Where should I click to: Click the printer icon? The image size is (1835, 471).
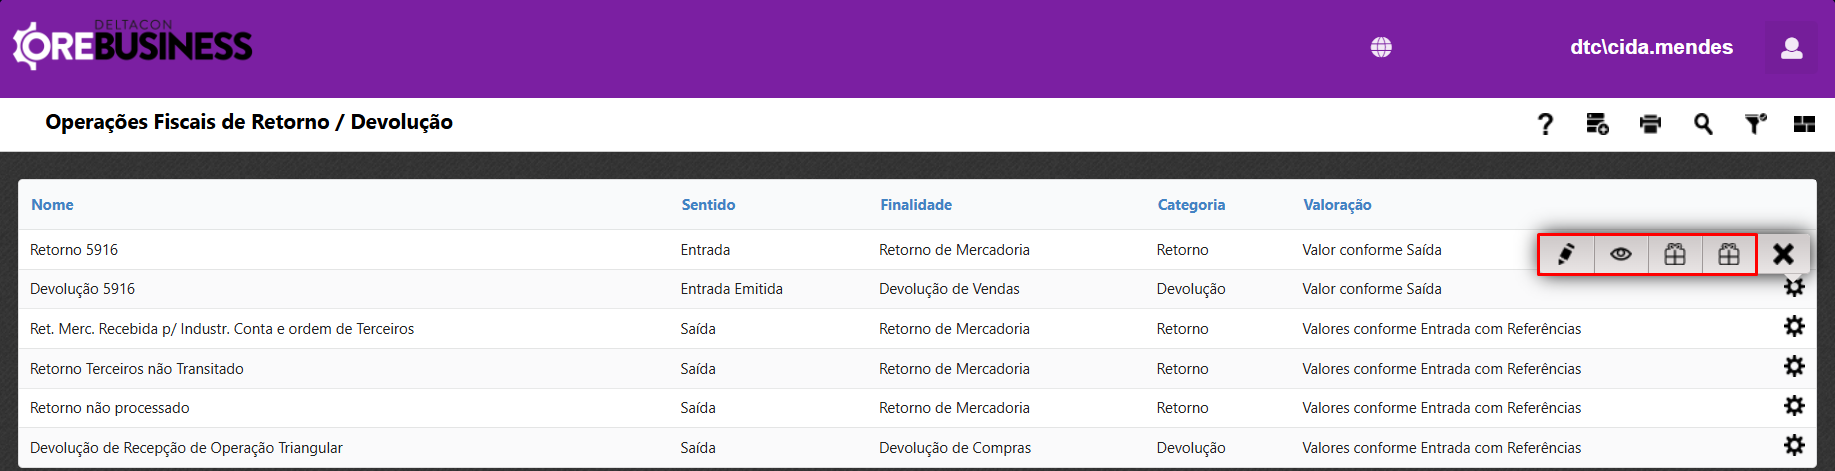(x=1650, y=124)
